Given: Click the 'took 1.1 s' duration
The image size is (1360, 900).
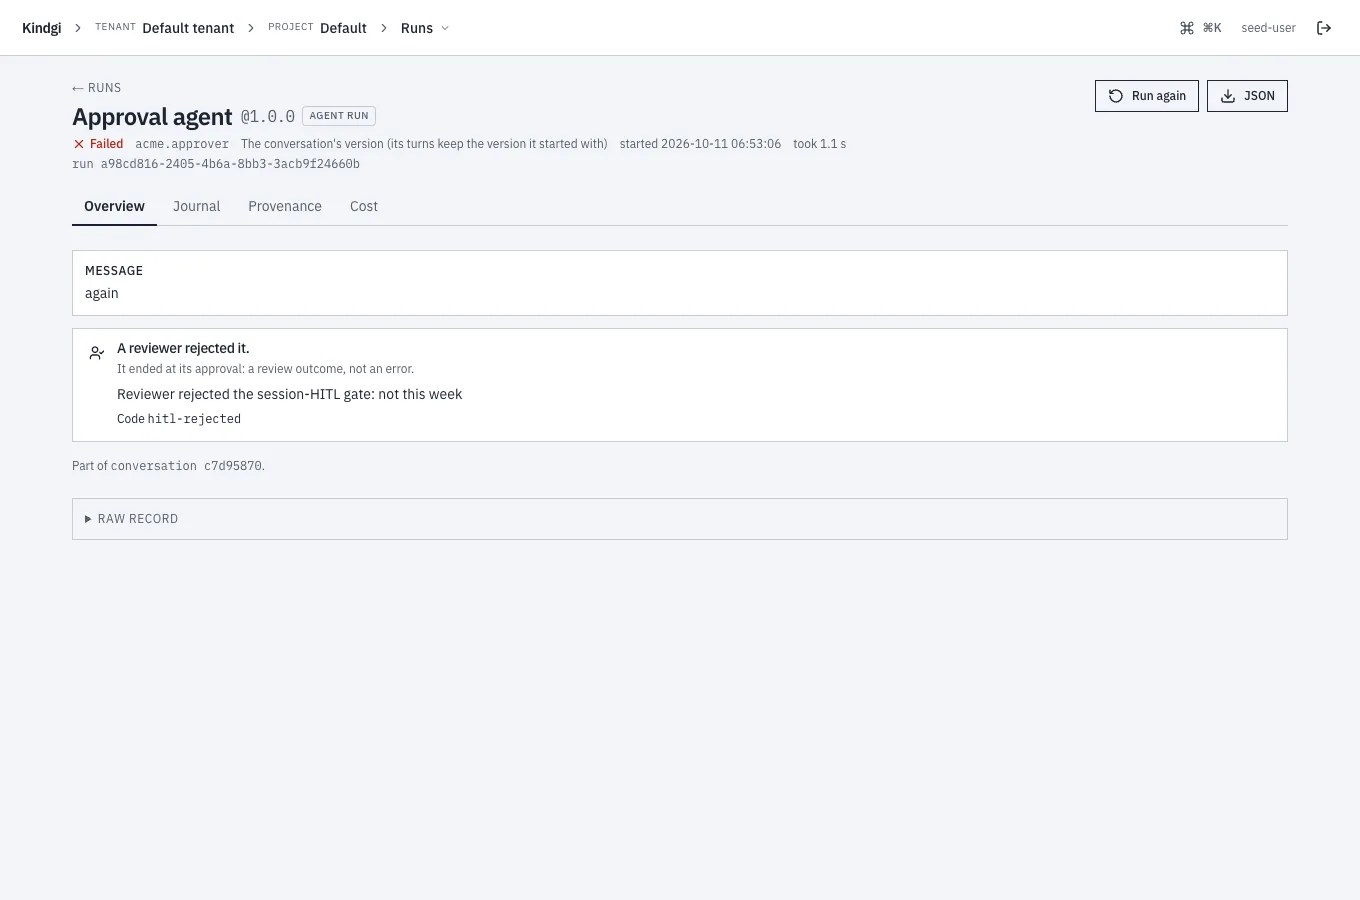Looking at the screenshot, I should pyautogui.click(x=820, y=144).
